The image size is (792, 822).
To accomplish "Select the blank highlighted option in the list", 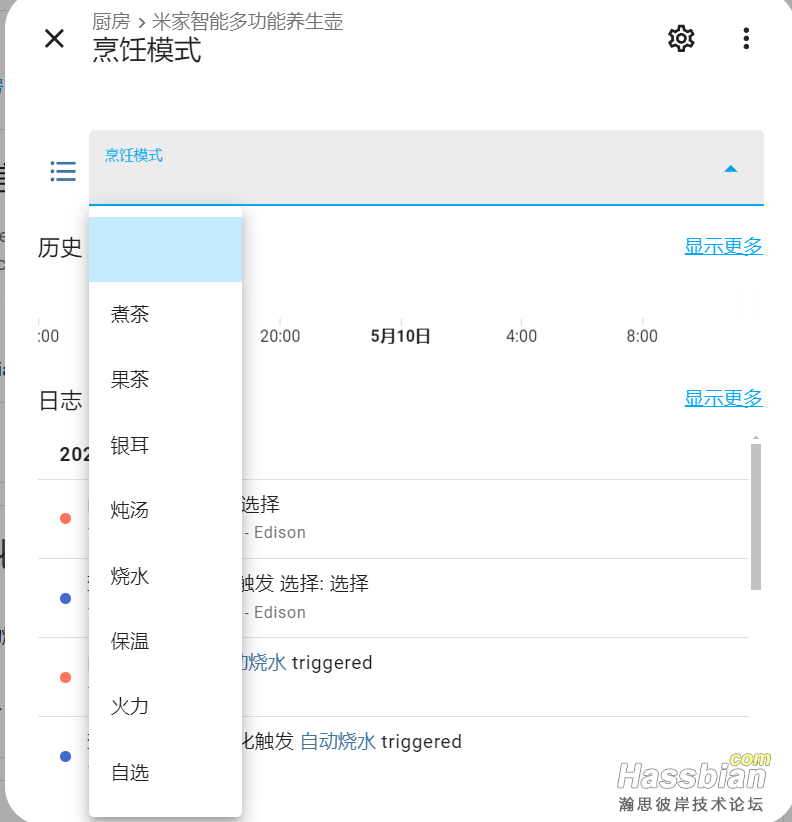I will tap(165, 250).
